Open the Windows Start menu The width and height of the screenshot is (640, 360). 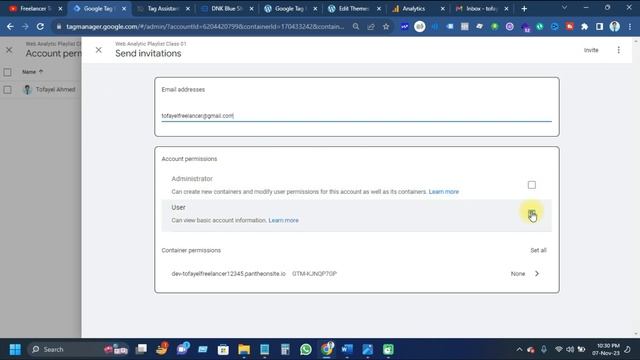pos(15,349)
